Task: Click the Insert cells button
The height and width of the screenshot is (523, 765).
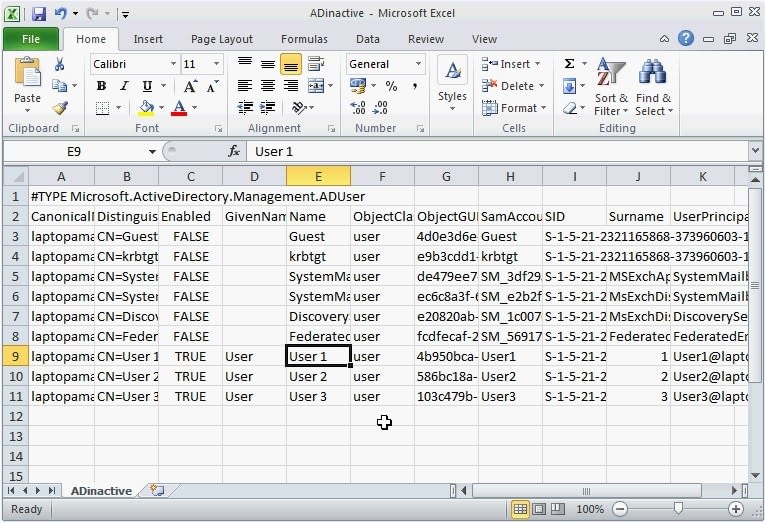Action: tap(511, 64)
